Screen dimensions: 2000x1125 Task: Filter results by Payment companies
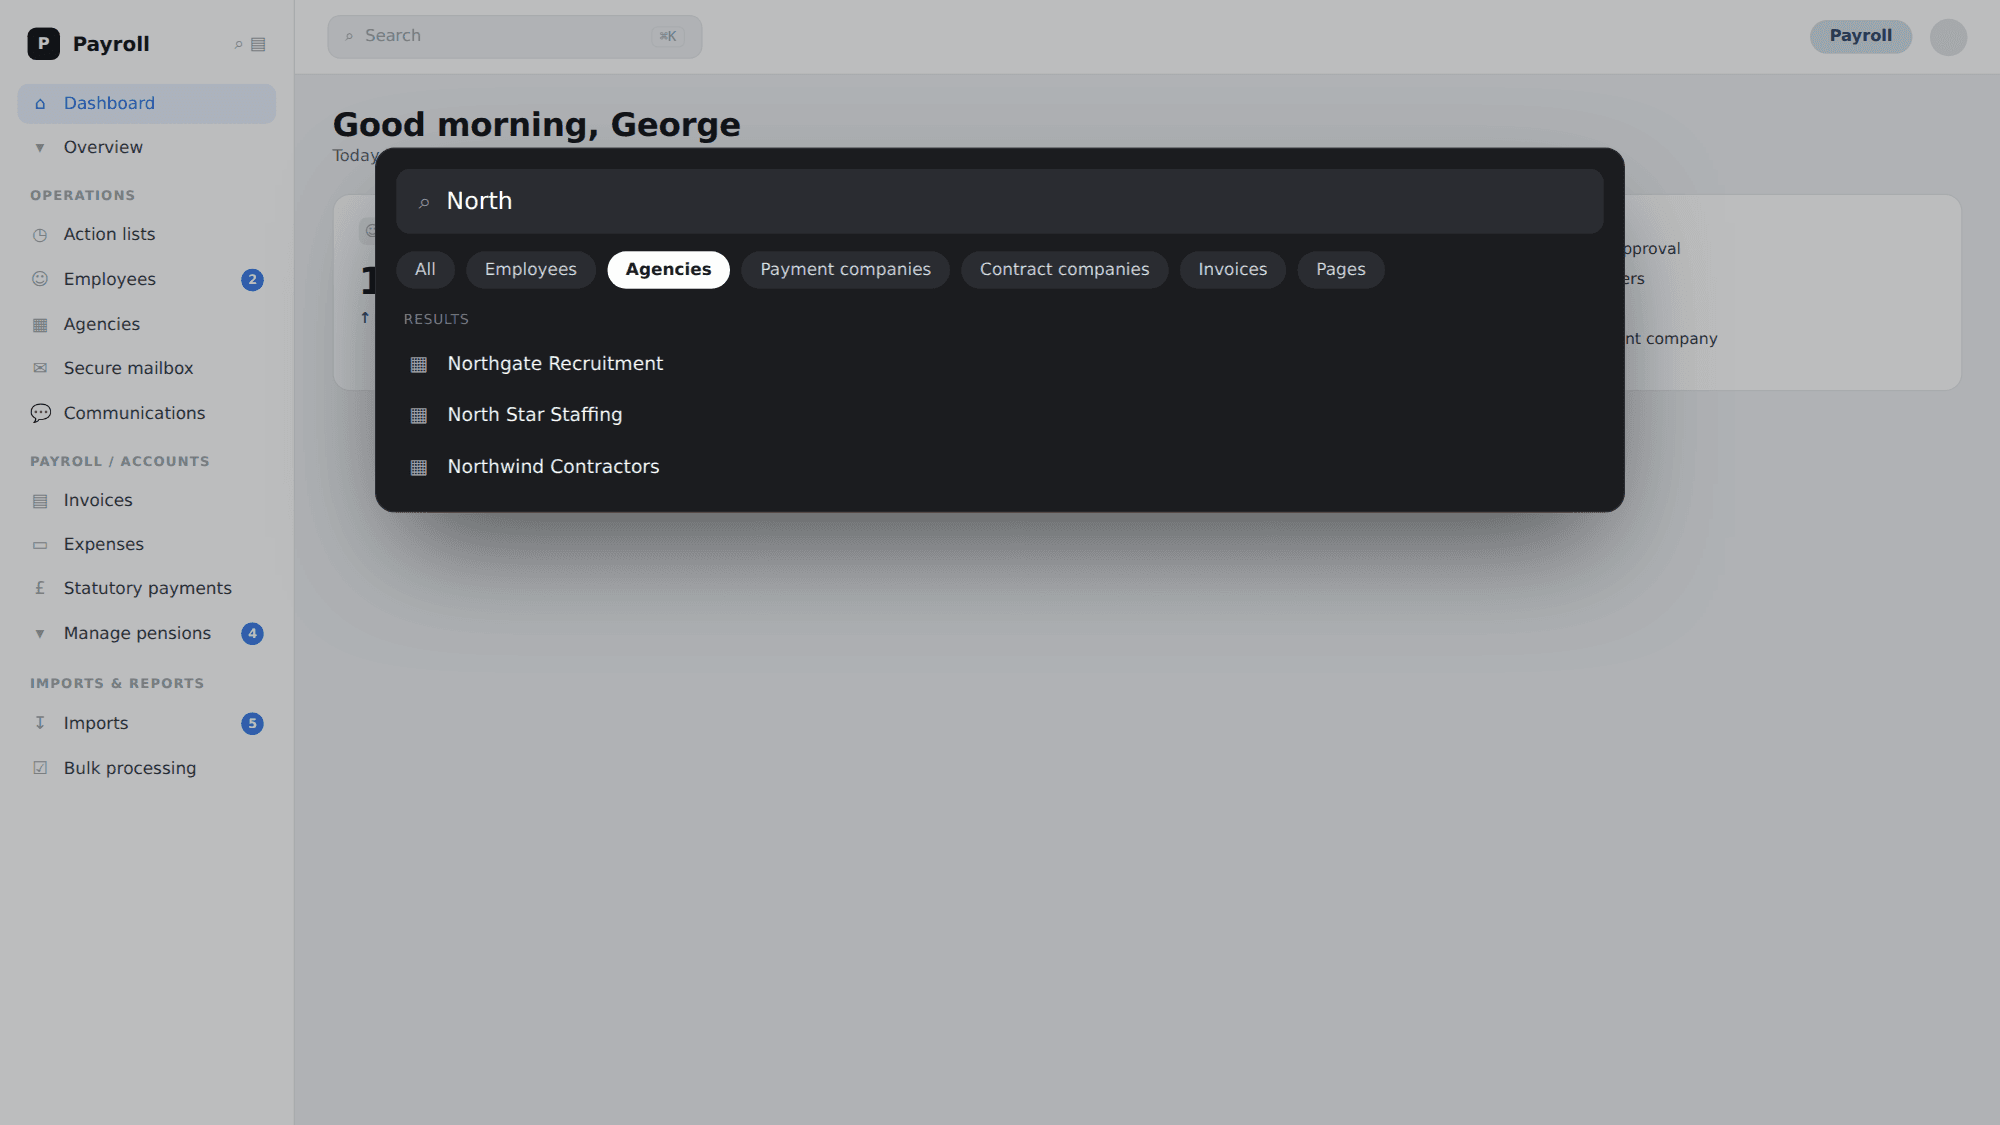845,270
